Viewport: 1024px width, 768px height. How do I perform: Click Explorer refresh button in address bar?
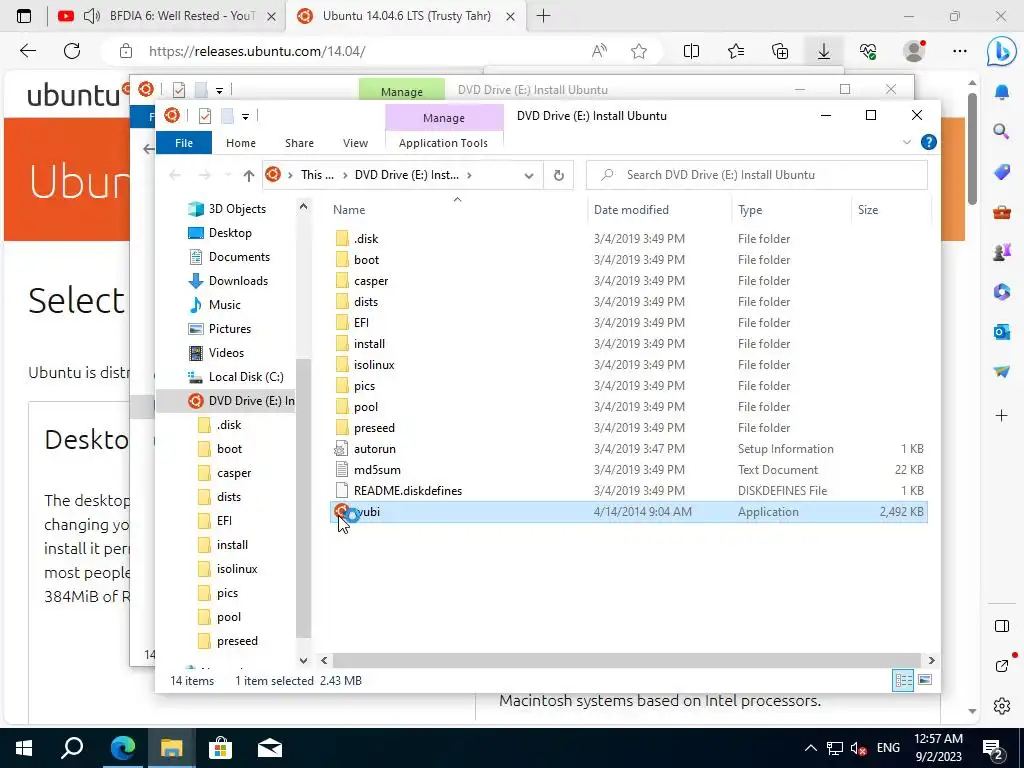tap(558, 175)
